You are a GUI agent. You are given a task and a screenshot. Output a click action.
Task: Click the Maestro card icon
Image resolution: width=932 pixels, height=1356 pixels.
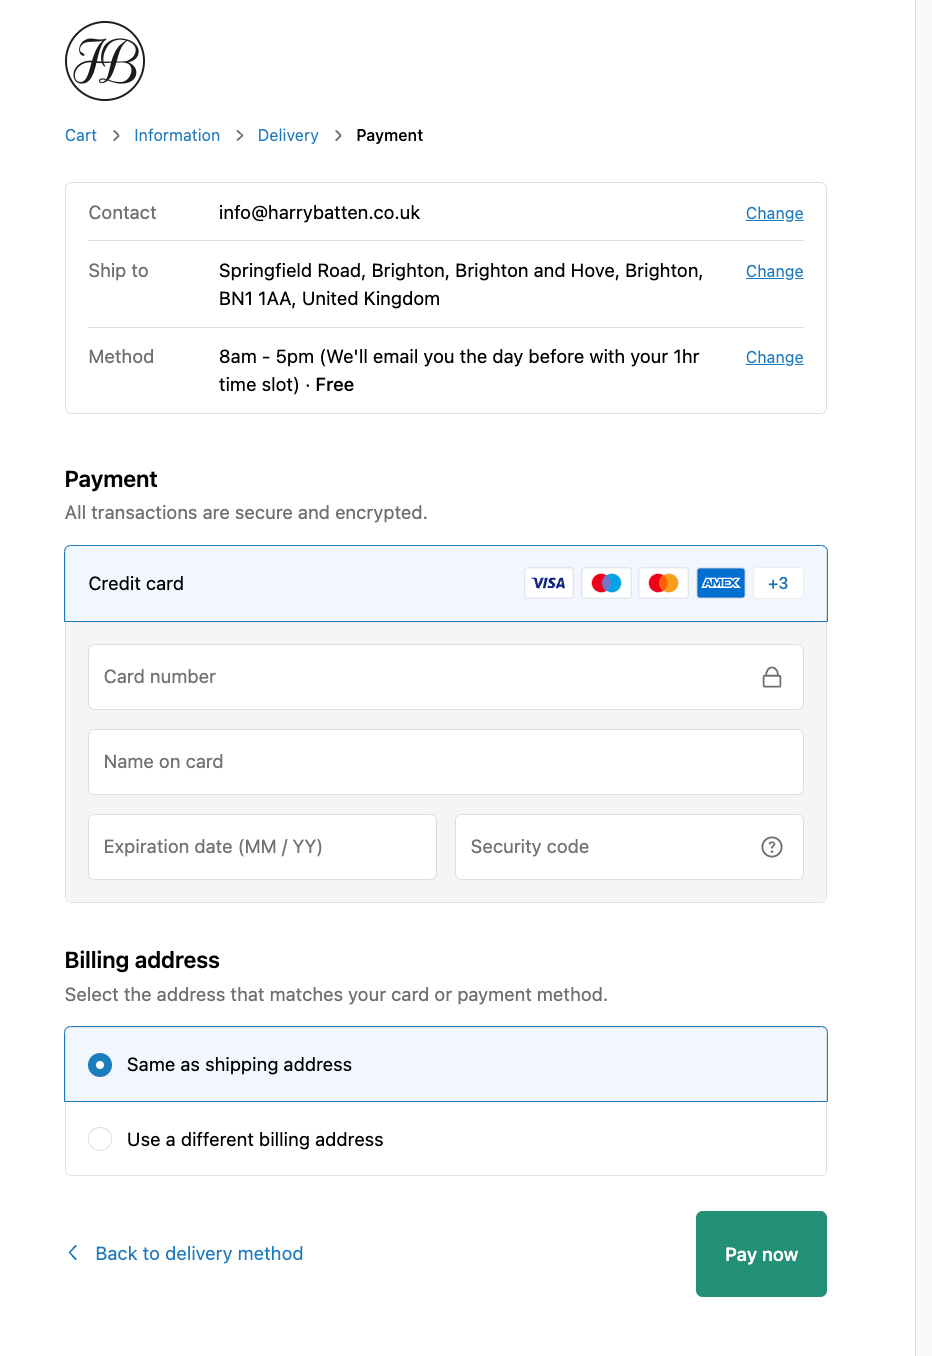point(606,583)
